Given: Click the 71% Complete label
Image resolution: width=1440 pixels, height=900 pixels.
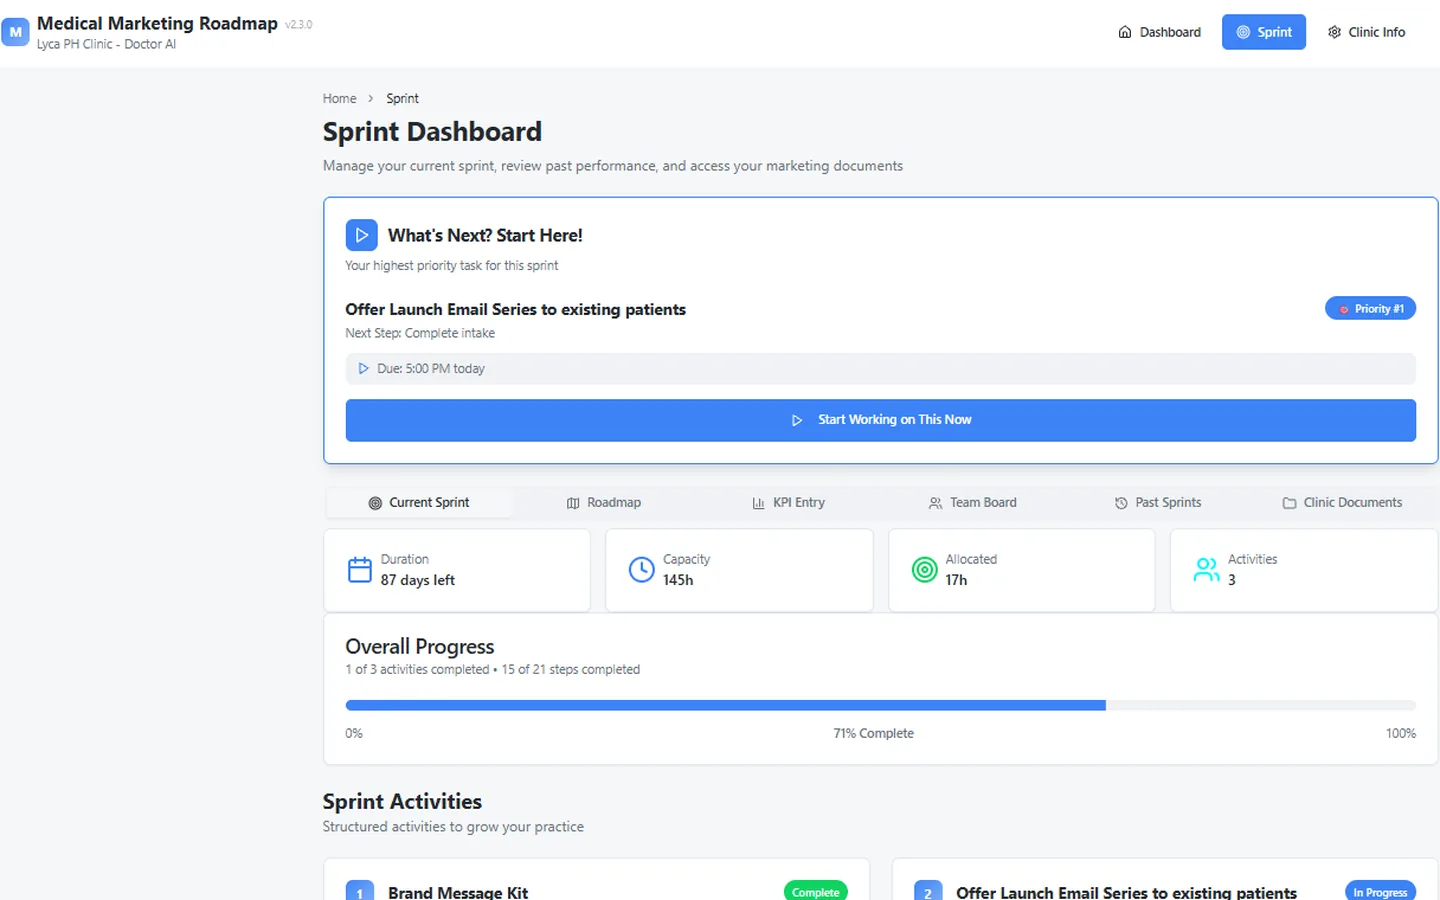Looking at the screenshot, I should click(x=873, y=733).
